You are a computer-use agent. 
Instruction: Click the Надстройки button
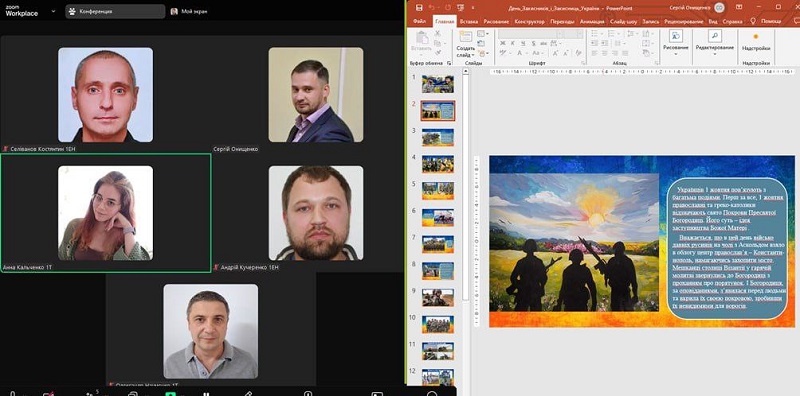pos(756,42)
